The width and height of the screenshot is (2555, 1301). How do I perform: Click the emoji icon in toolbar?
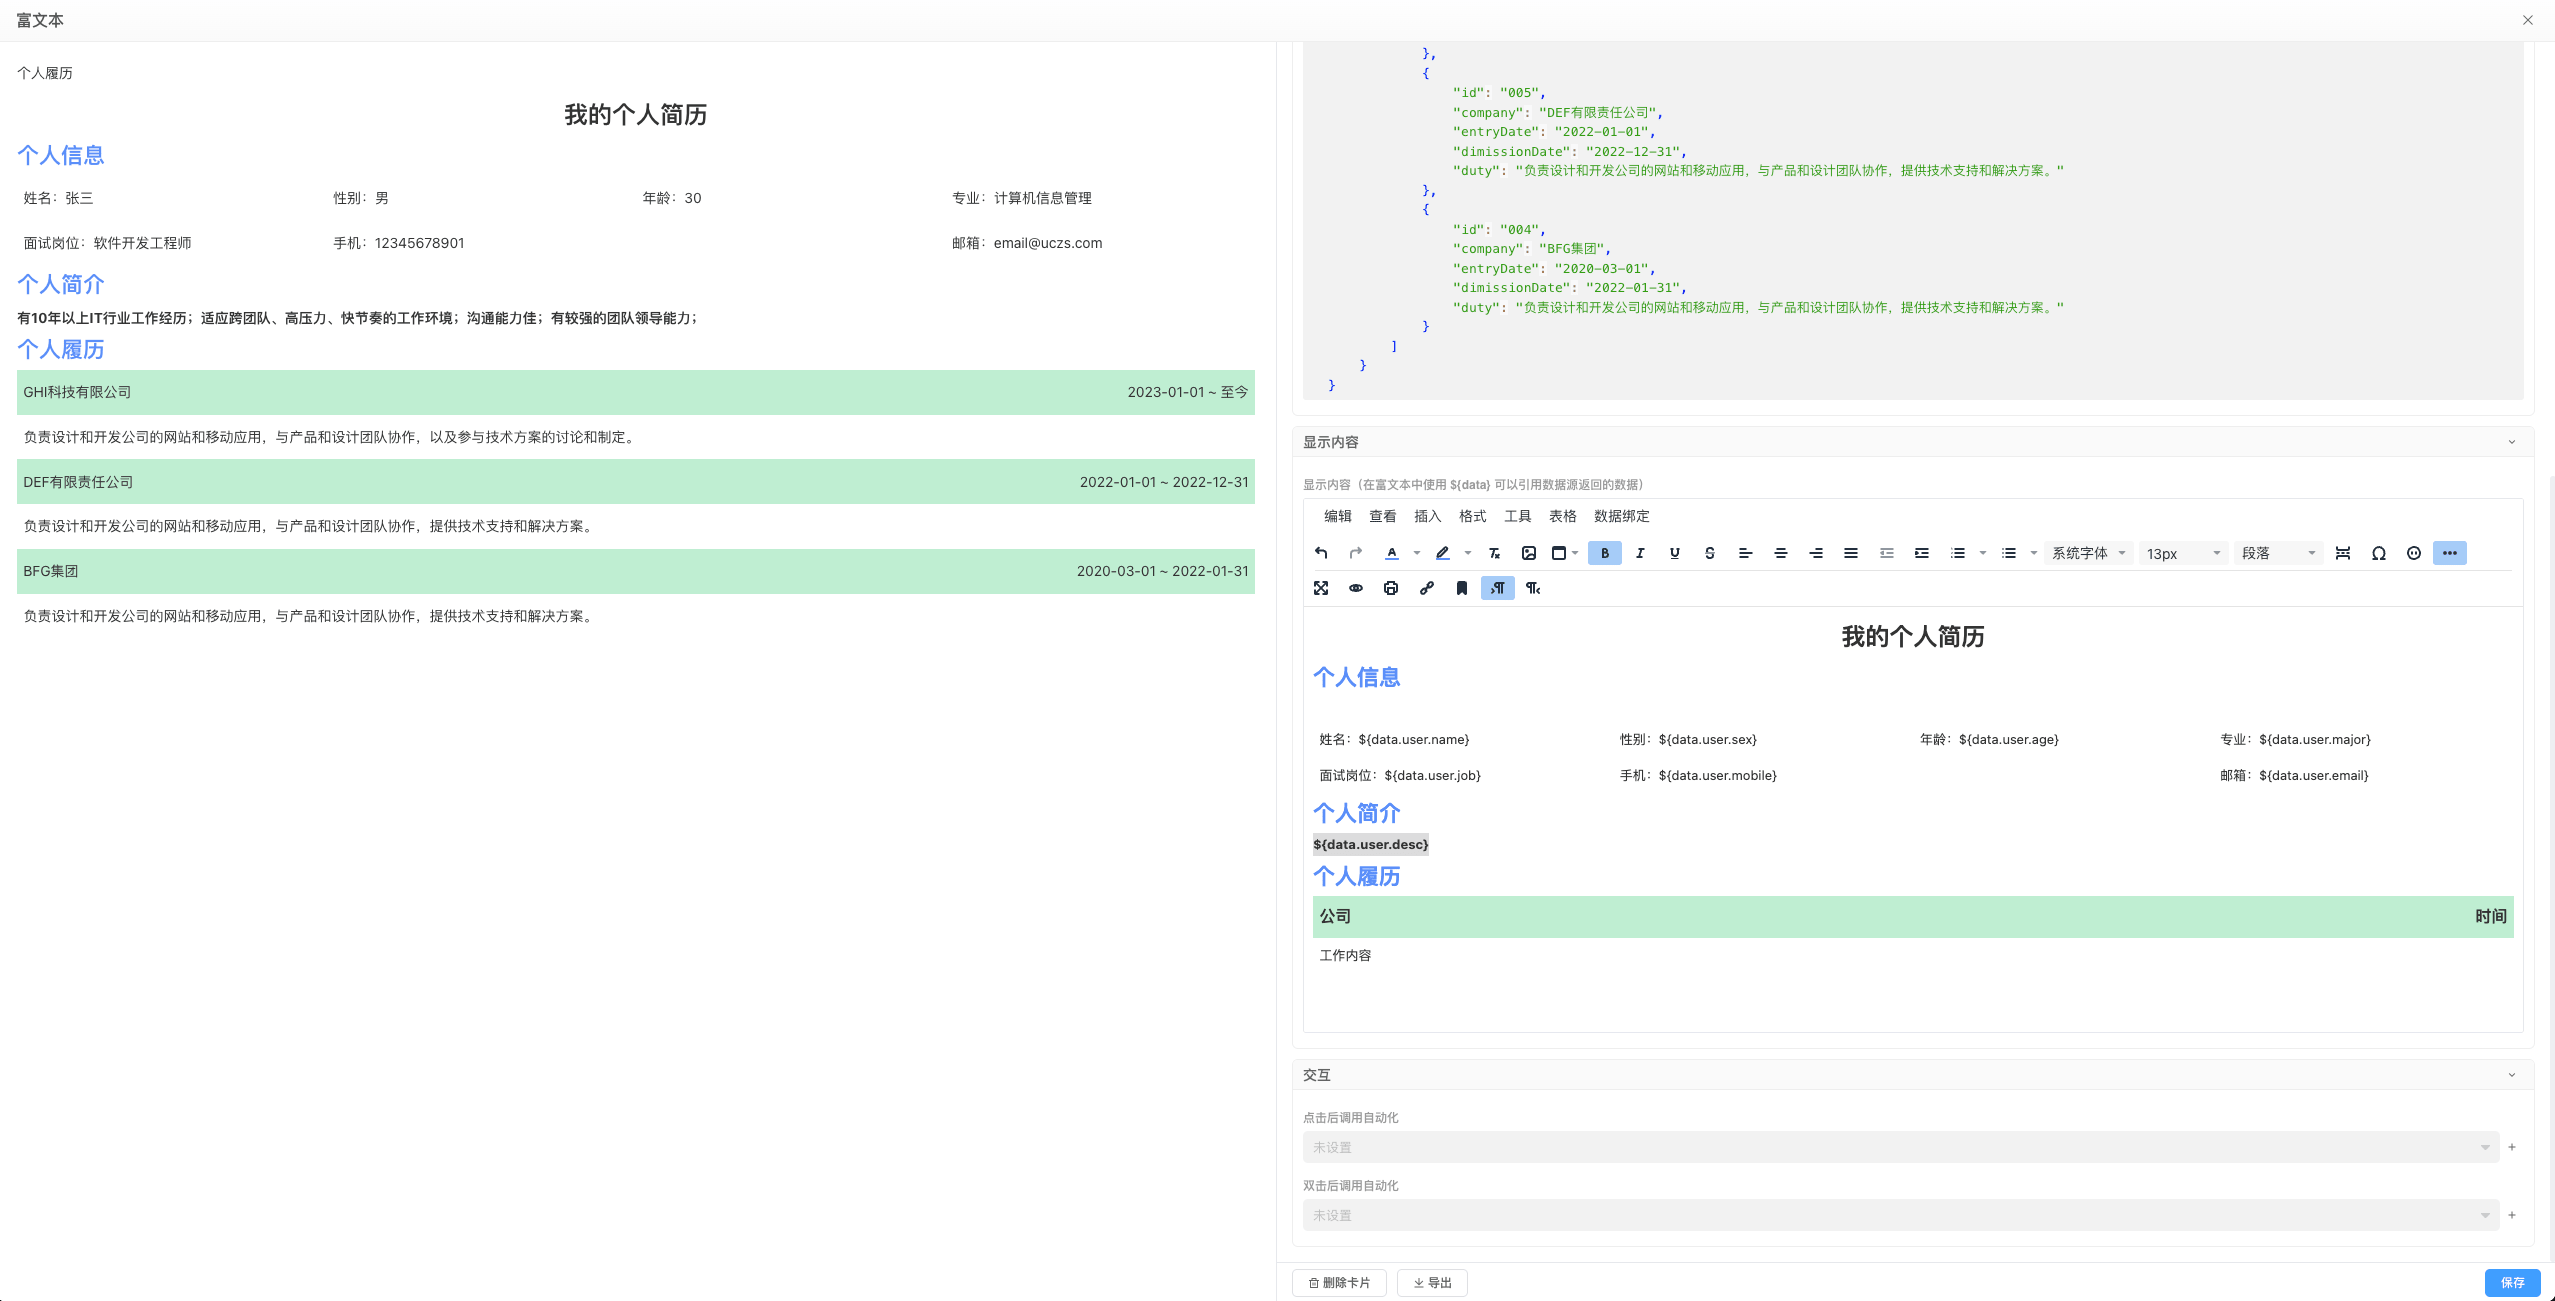pyautogui.click(x=2413, y=553)
